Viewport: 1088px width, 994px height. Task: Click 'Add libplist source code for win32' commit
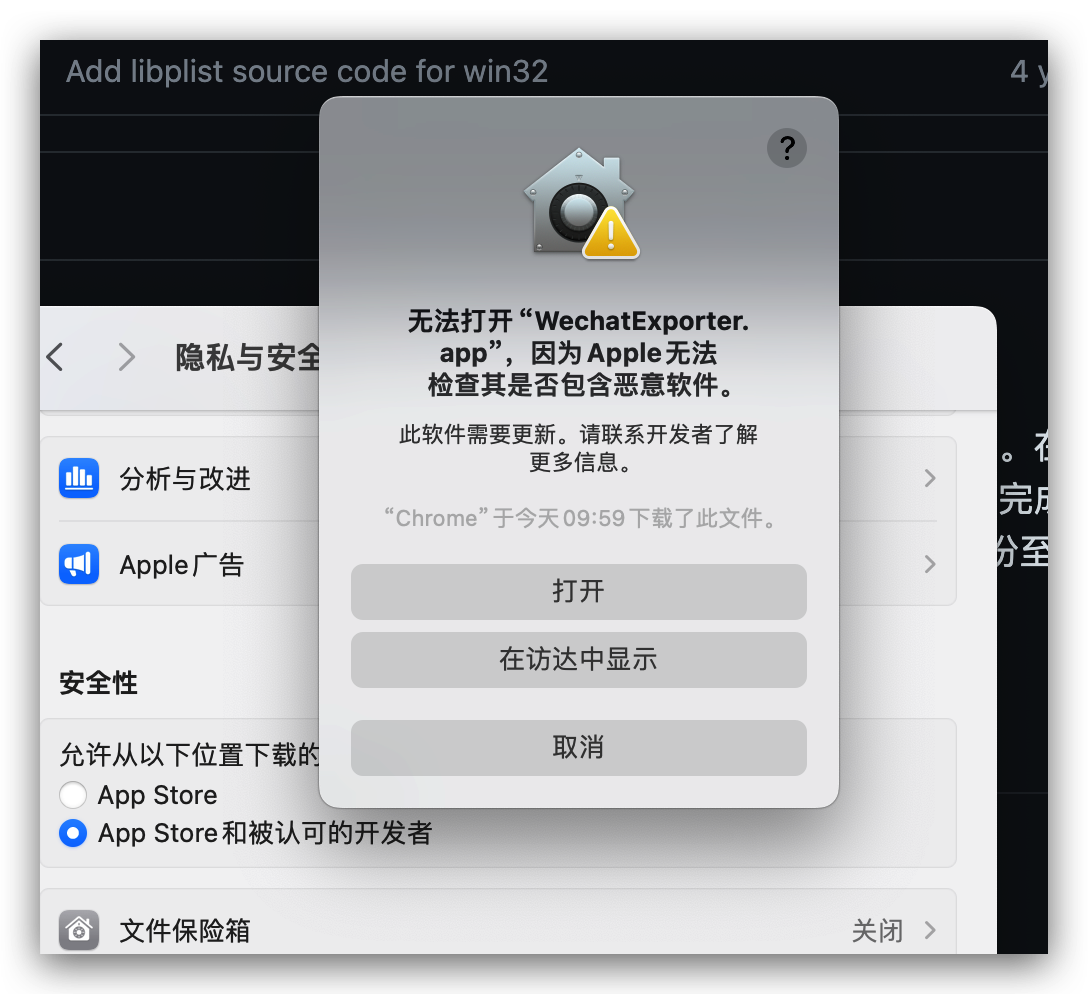[x=307, y=71]
